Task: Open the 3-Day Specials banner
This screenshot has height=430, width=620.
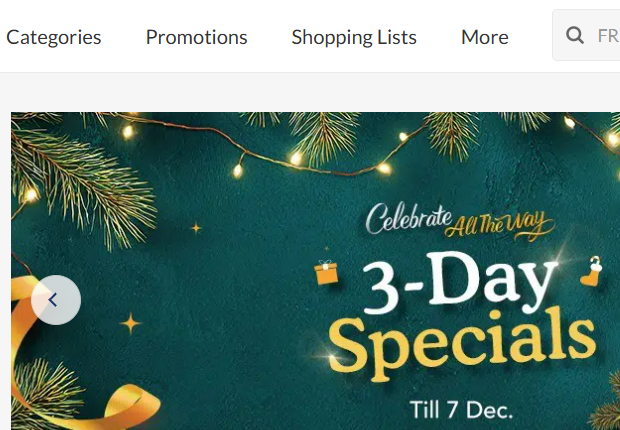Action: 316,271
